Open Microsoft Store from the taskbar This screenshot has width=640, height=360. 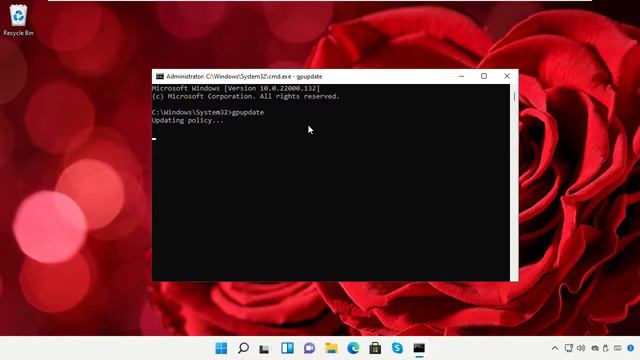tap(375, 348)
